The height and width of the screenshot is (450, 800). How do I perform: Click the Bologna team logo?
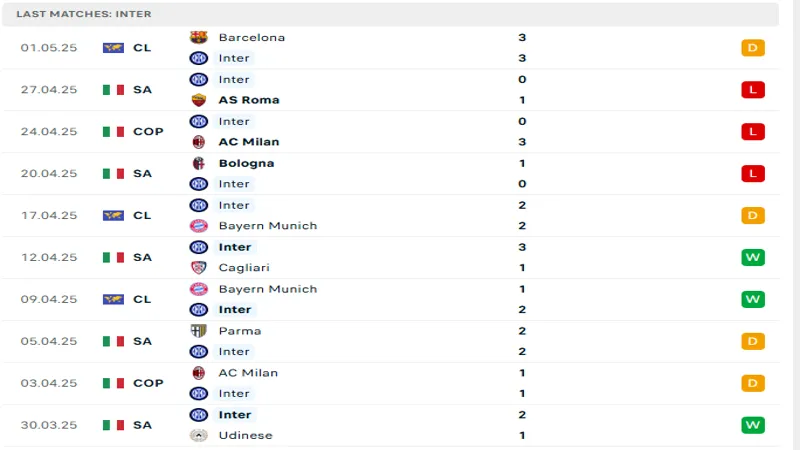point(198,163)
